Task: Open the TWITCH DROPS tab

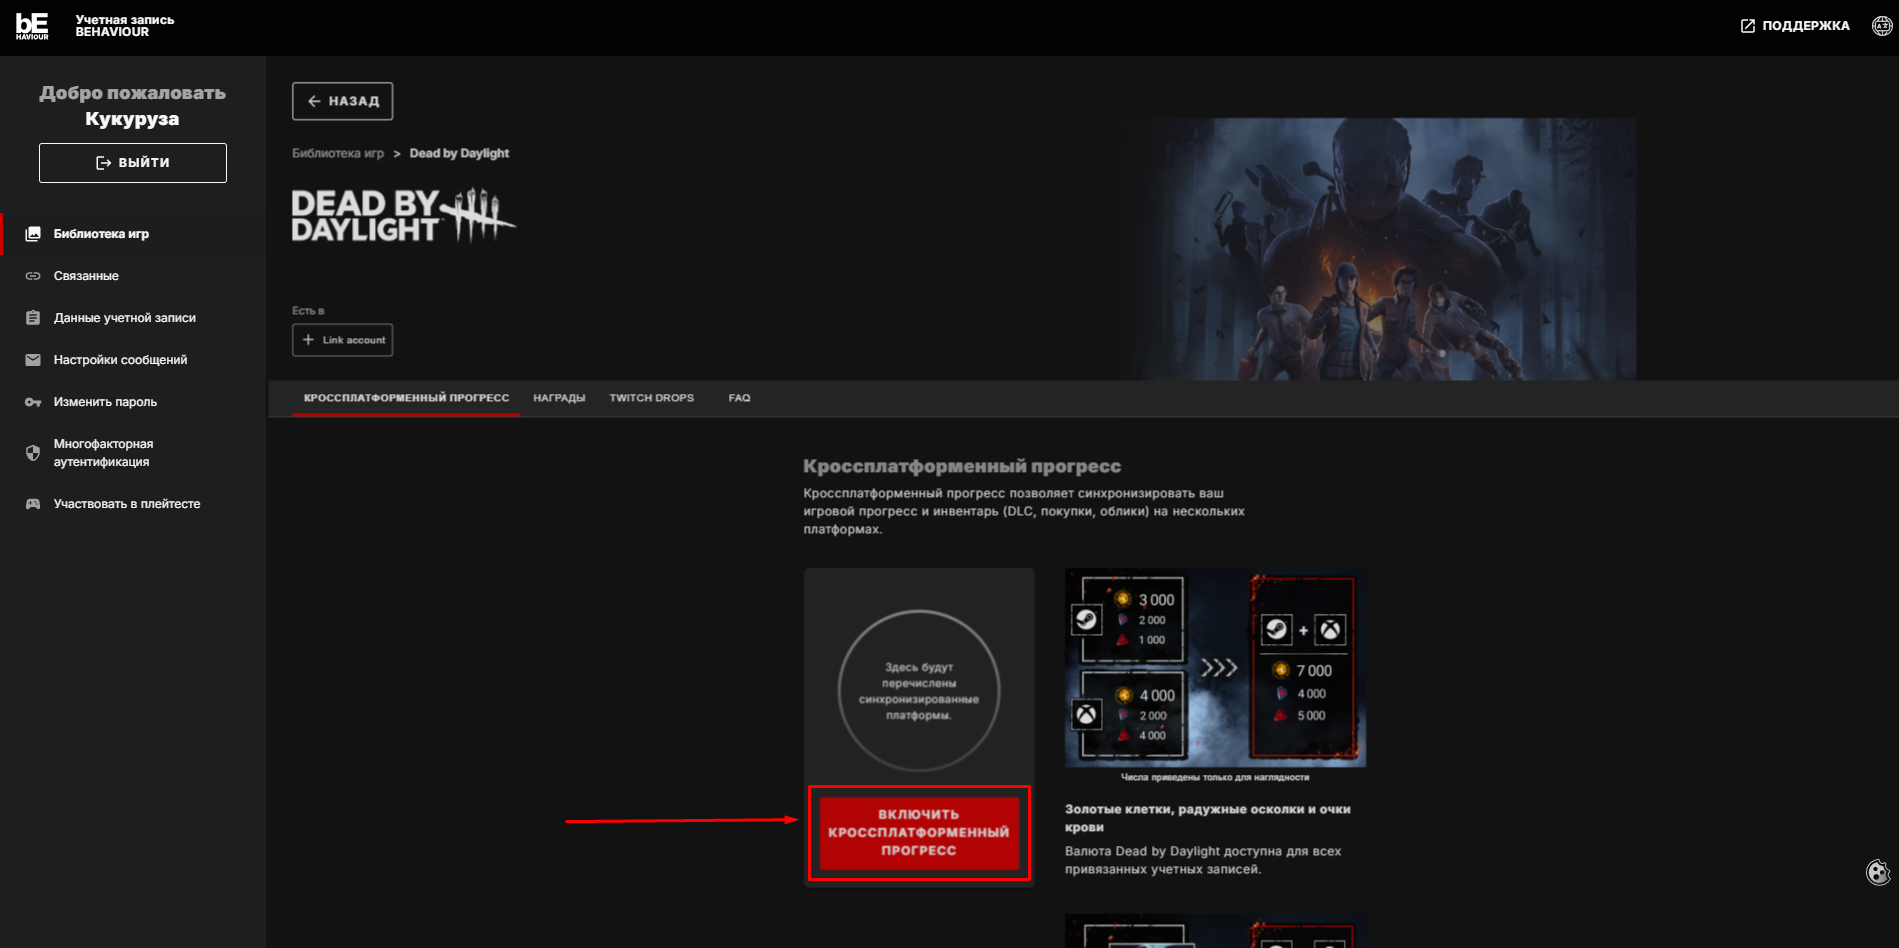Action: [x=652, y=398]
